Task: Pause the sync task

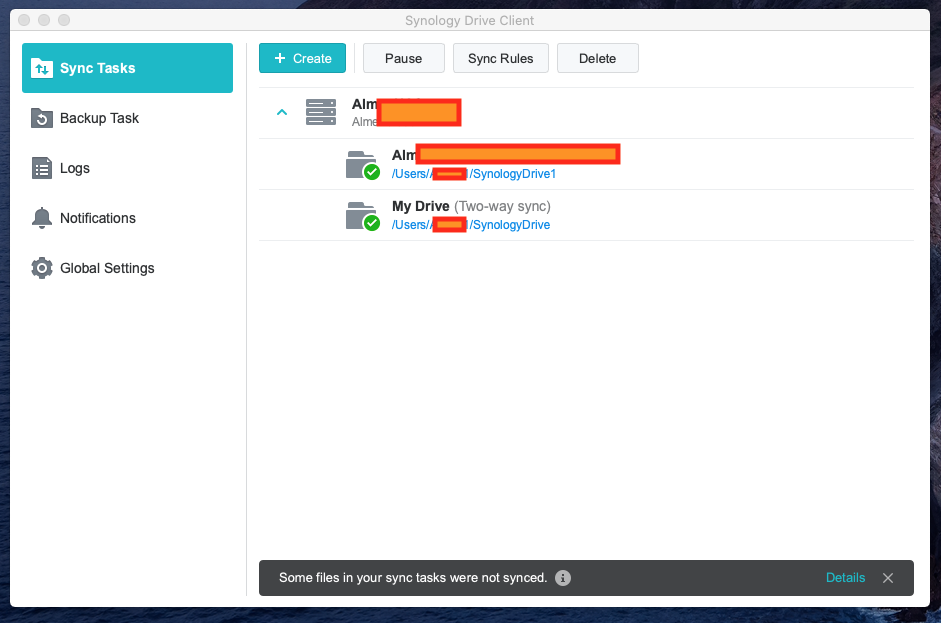Action: pyautogui.click(x=403, y=58)
